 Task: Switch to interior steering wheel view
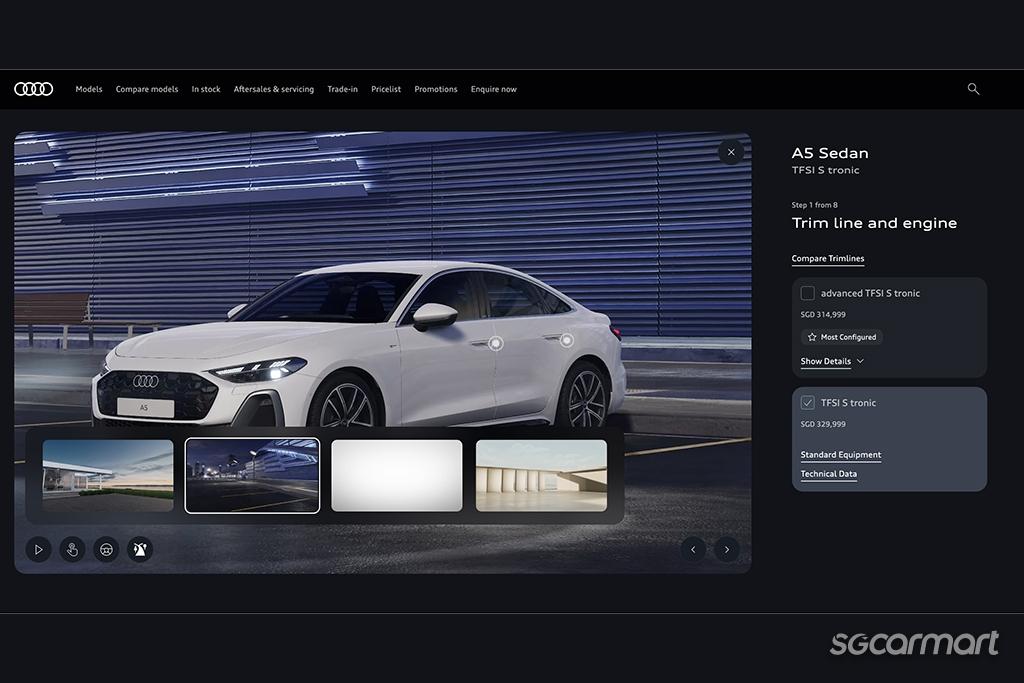click(106, 549)
